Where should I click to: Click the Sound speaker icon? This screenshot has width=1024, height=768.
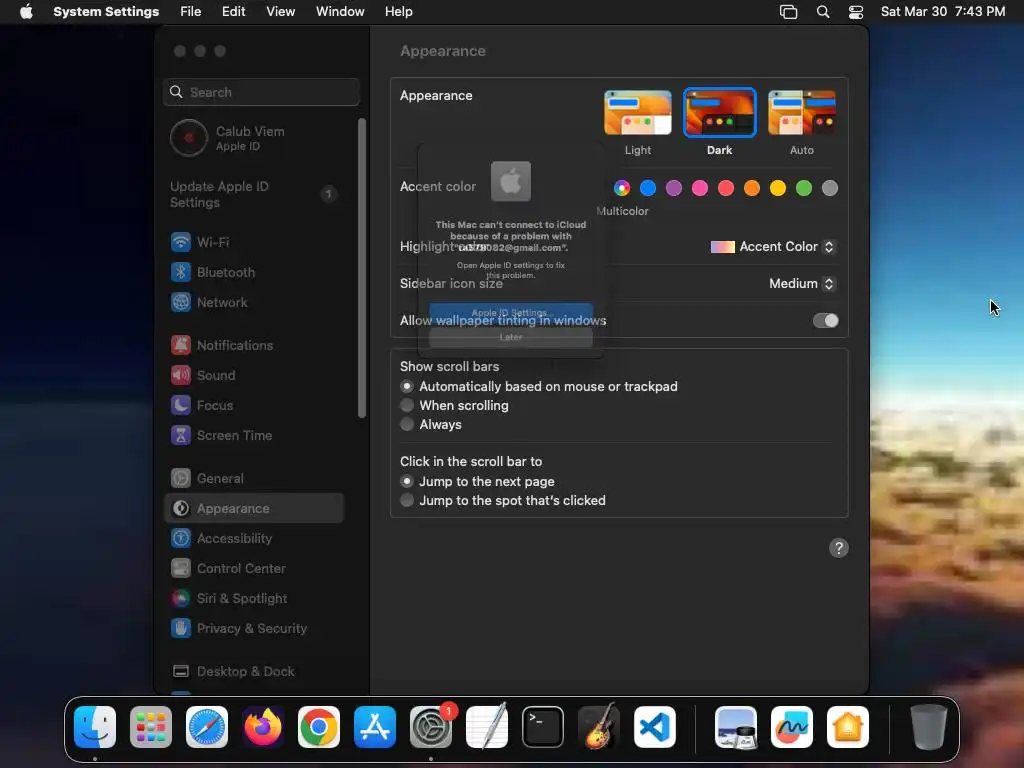tap(181, 375)
